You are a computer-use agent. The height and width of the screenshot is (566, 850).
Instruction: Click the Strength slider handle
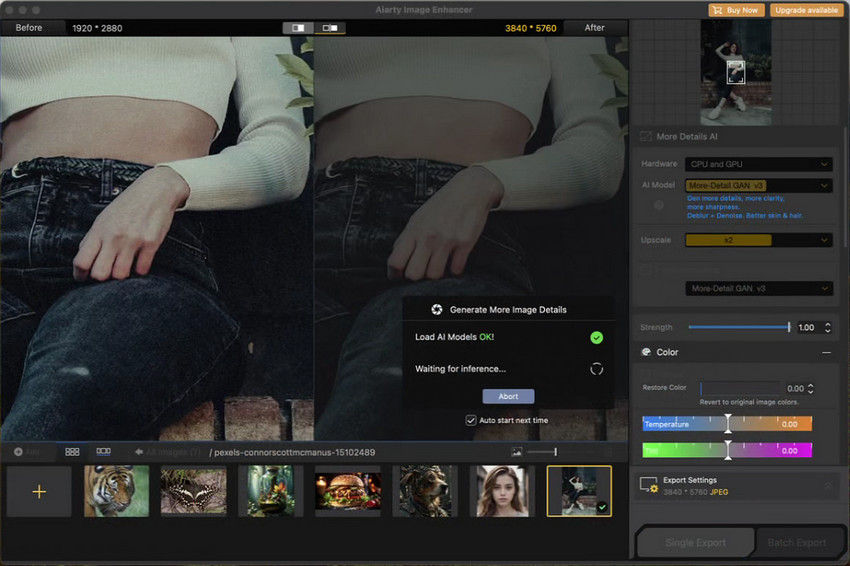point(789,327)
